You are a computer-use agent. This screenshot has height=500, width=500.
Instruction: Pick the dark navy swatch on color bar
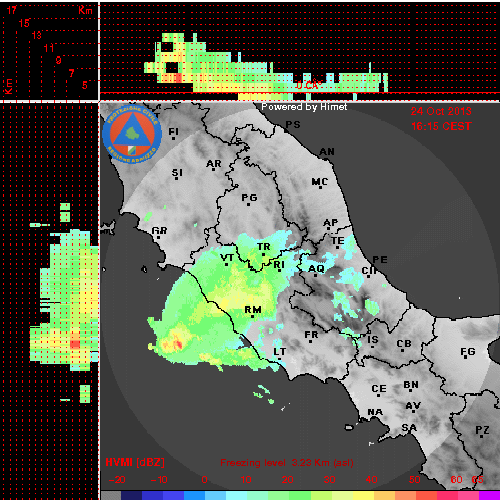[131, 495]
